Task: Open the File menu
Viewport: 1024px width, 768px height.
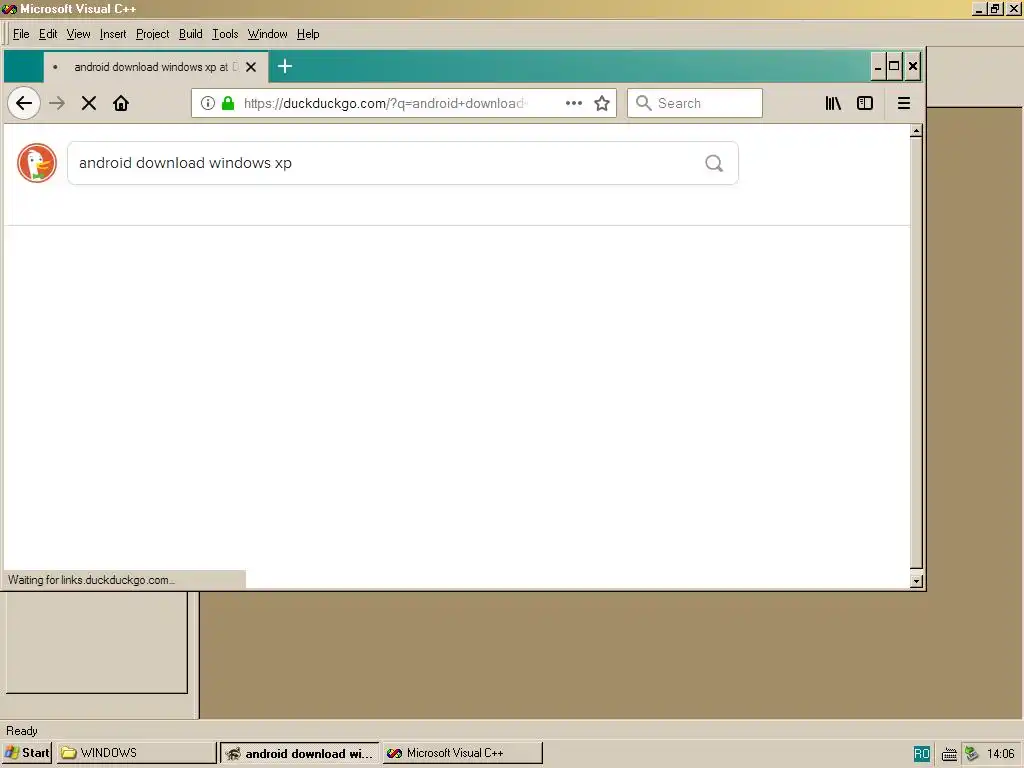Action: (21, 34)
